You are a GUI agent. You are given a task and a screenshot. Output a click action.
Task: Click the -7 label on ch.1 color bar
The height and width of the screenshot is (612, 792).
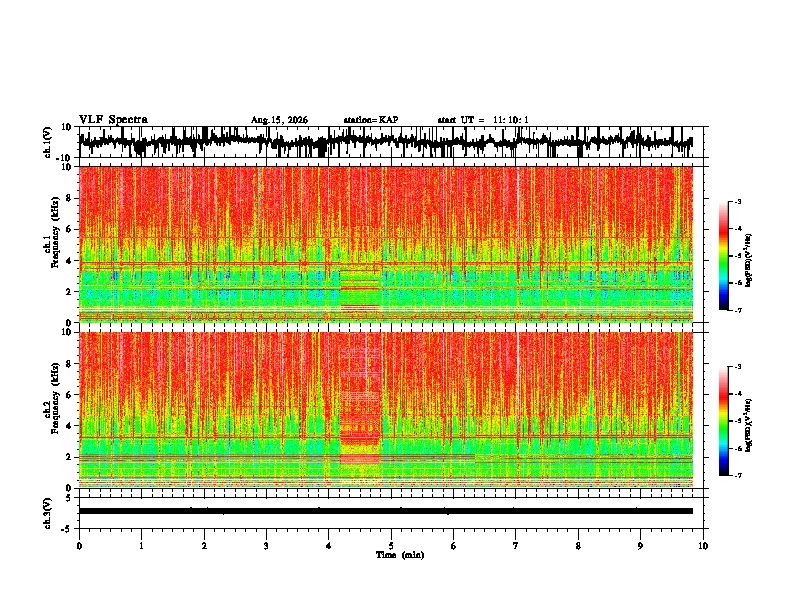click(737, 310)
